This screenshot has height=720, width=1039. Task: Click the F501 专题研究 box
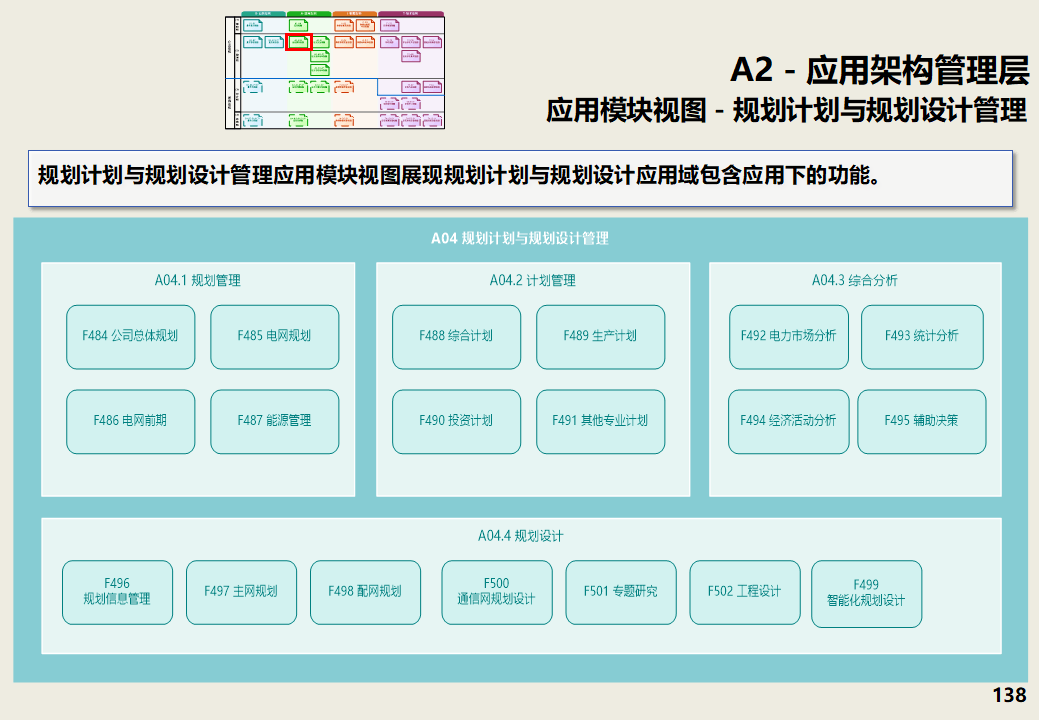click(621, 592)
